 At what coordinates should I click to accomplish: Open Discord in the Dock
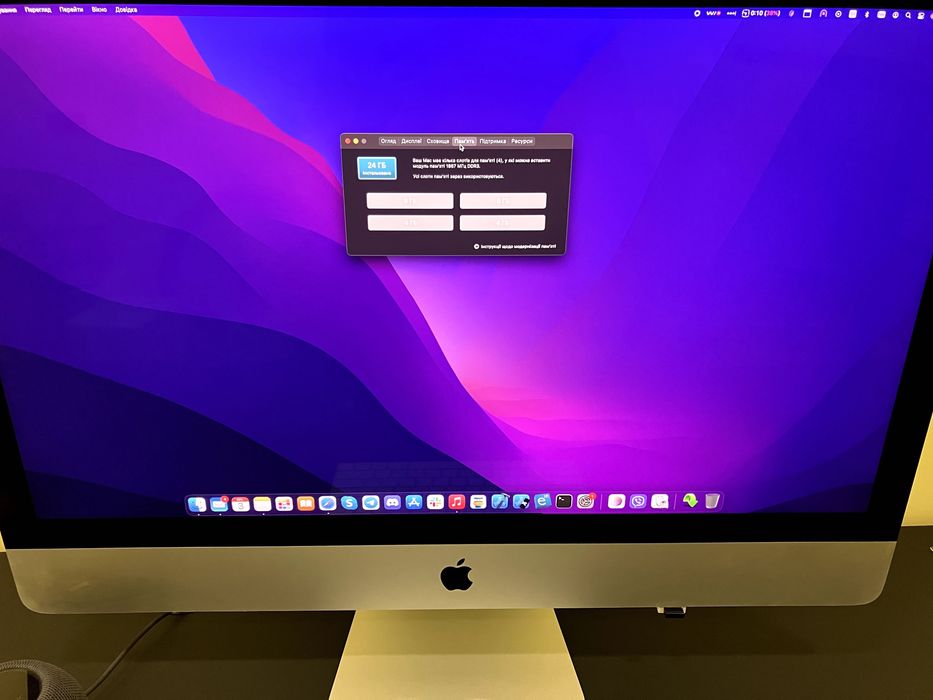[x=392, y=502]
